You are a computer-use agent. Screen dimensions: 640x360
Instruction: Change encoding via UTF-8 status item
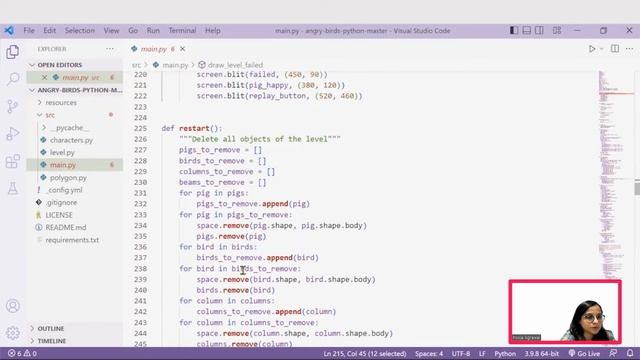pyautogui.click(x=461, y=353)
